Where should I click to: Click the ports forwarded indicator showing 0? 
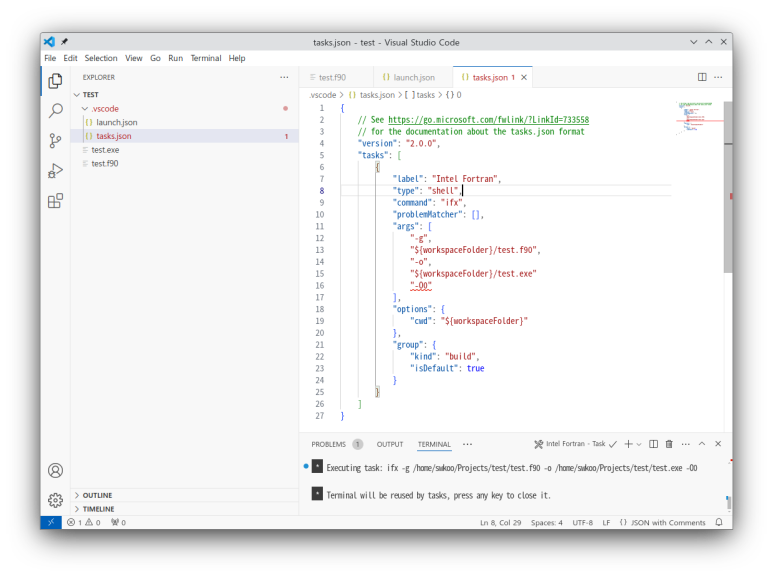(118, 522)
